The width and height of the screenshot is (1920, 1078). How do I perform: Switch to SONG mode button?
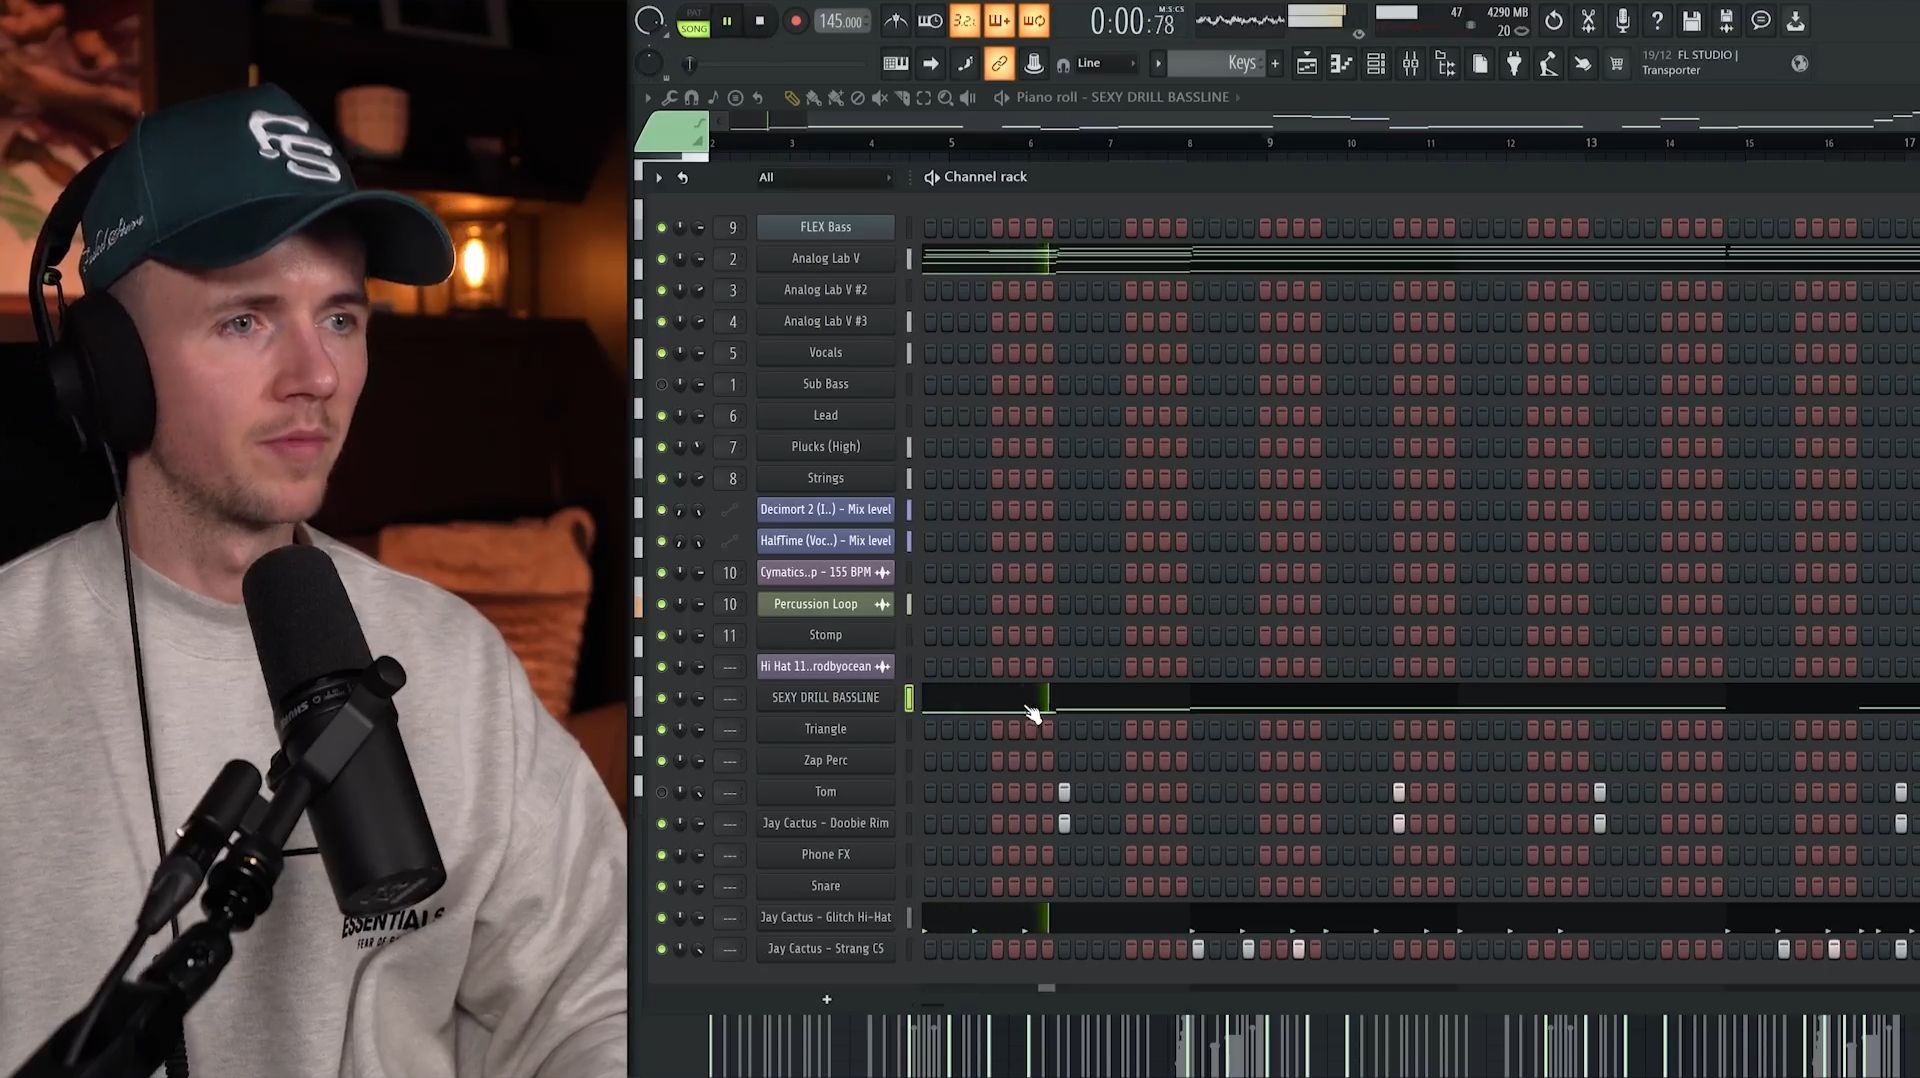tap(693, 29)
